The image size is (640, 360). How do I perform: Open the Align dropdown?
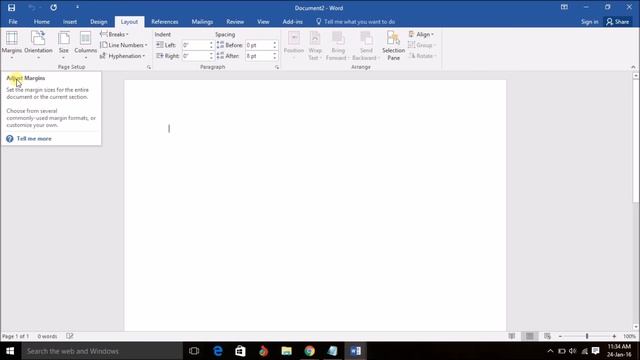click(x=421, y=34)
